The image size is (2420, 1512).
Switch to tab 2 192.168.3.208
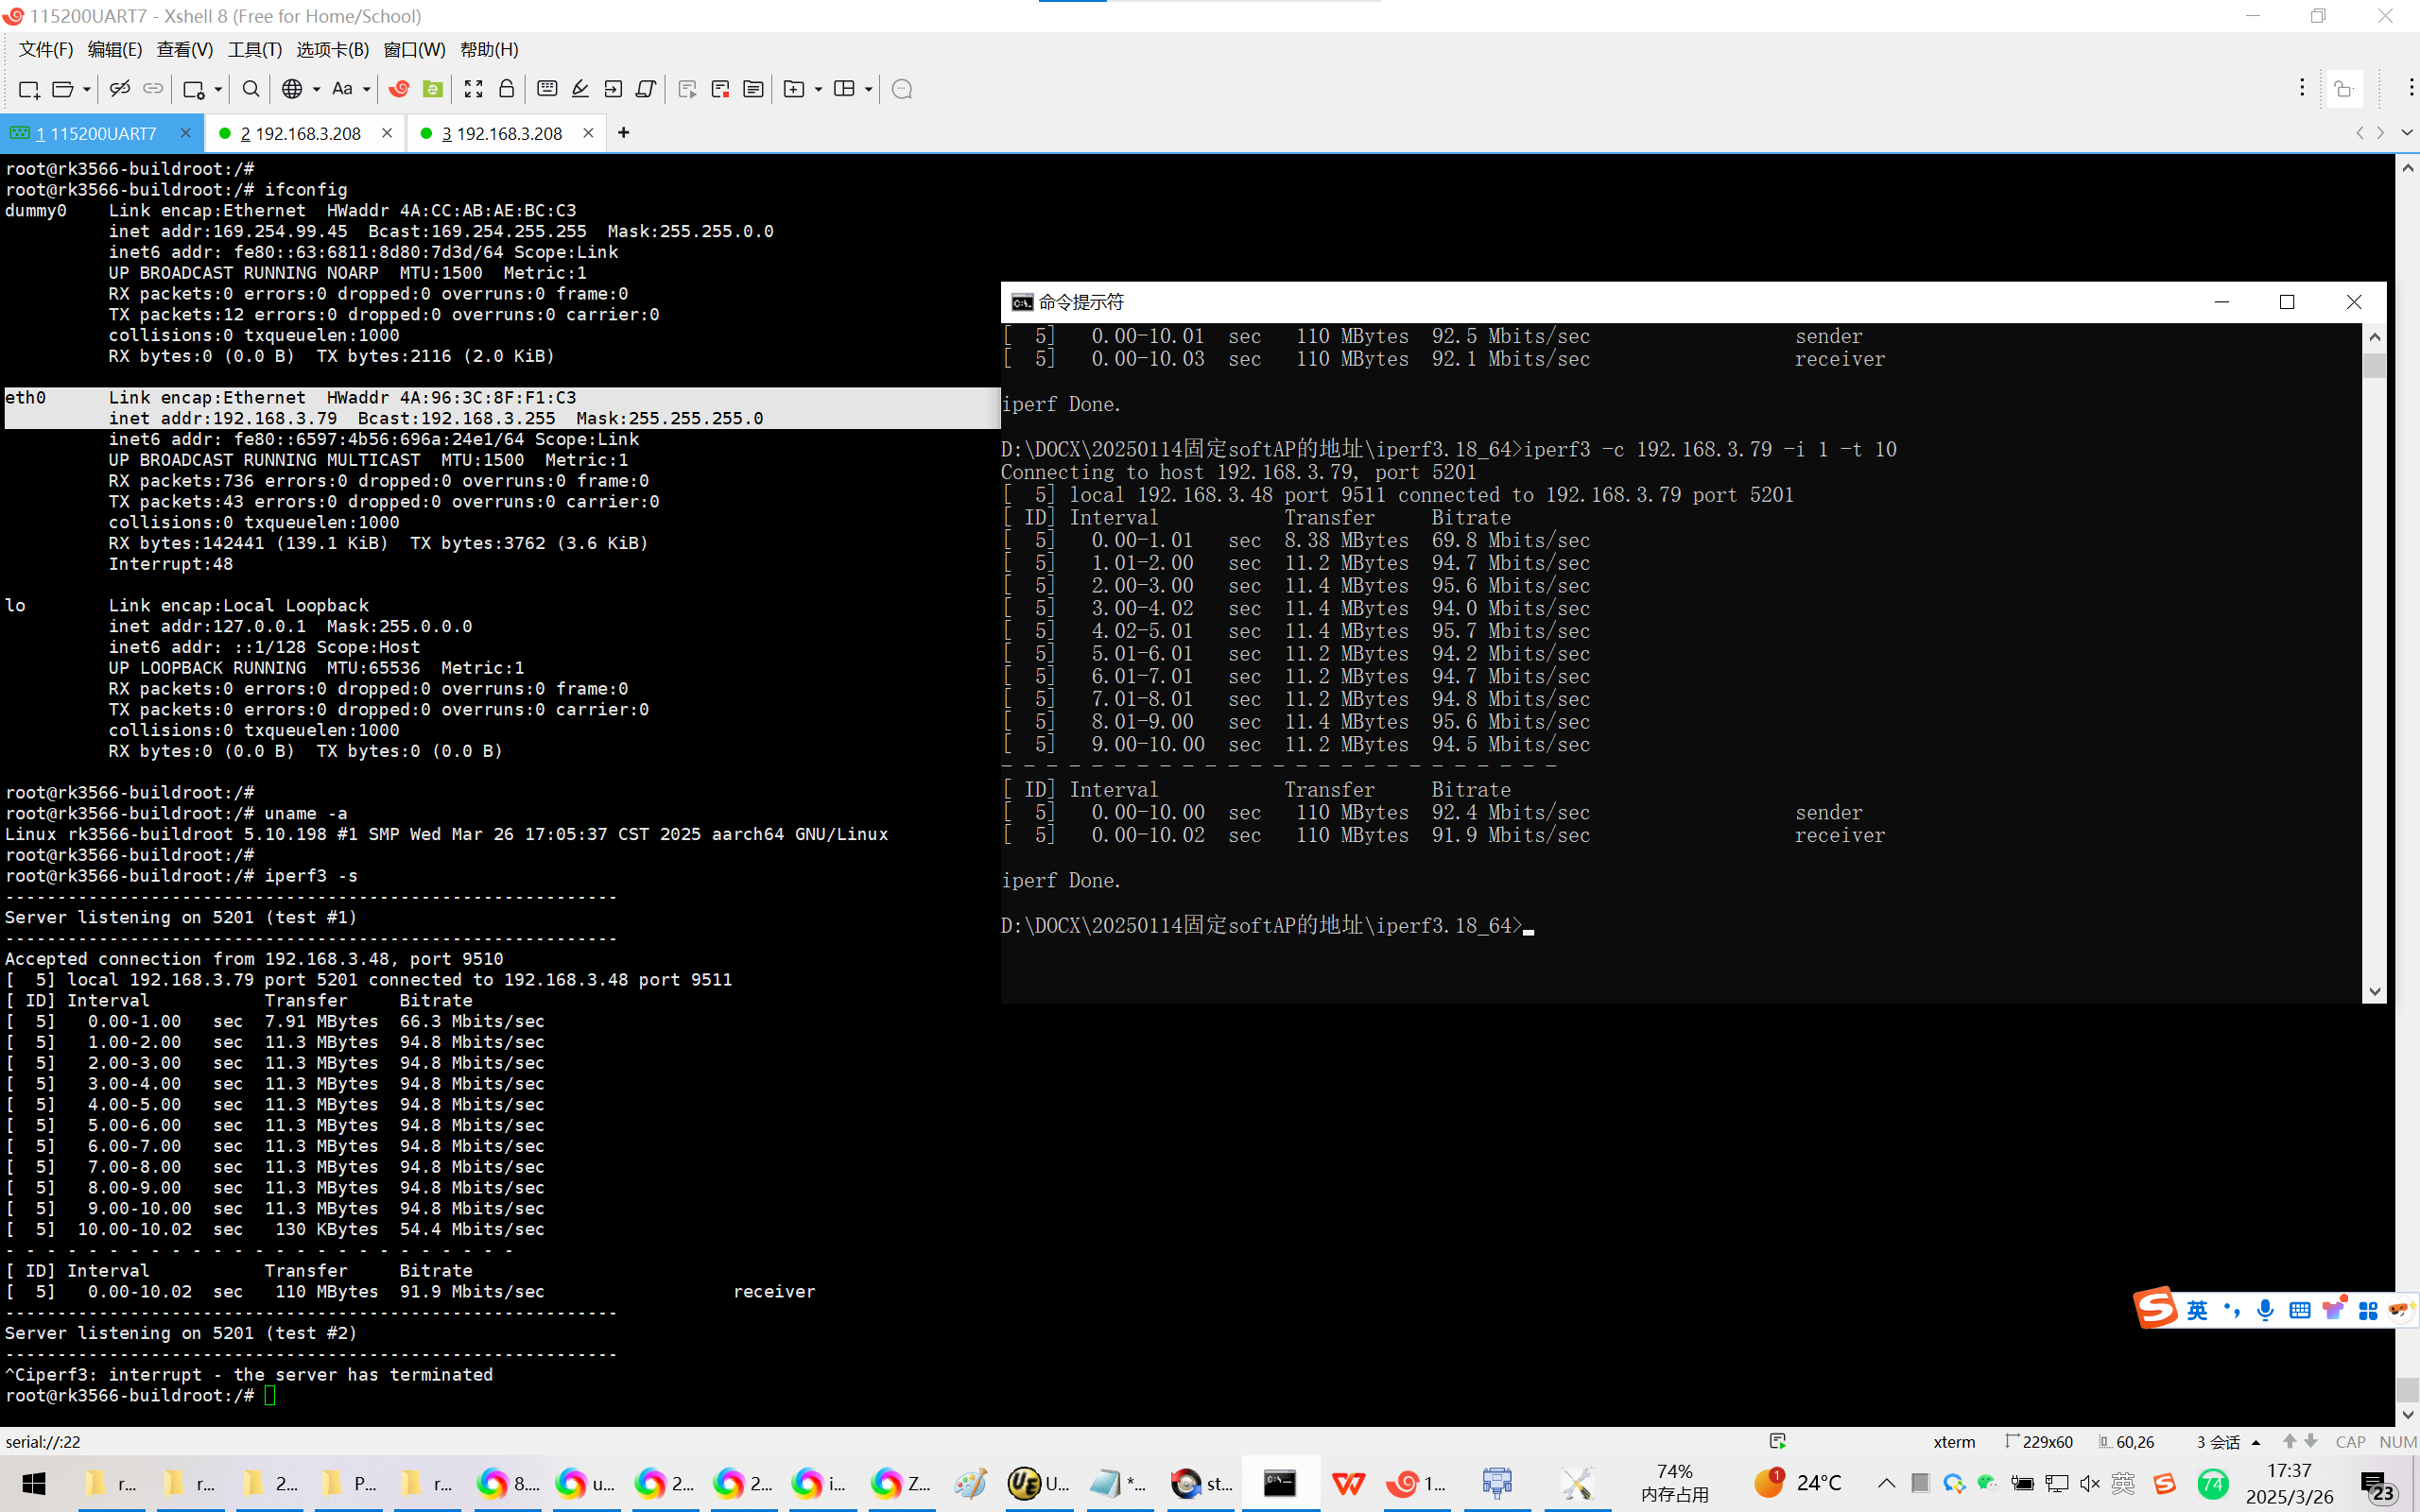point(300,133)
